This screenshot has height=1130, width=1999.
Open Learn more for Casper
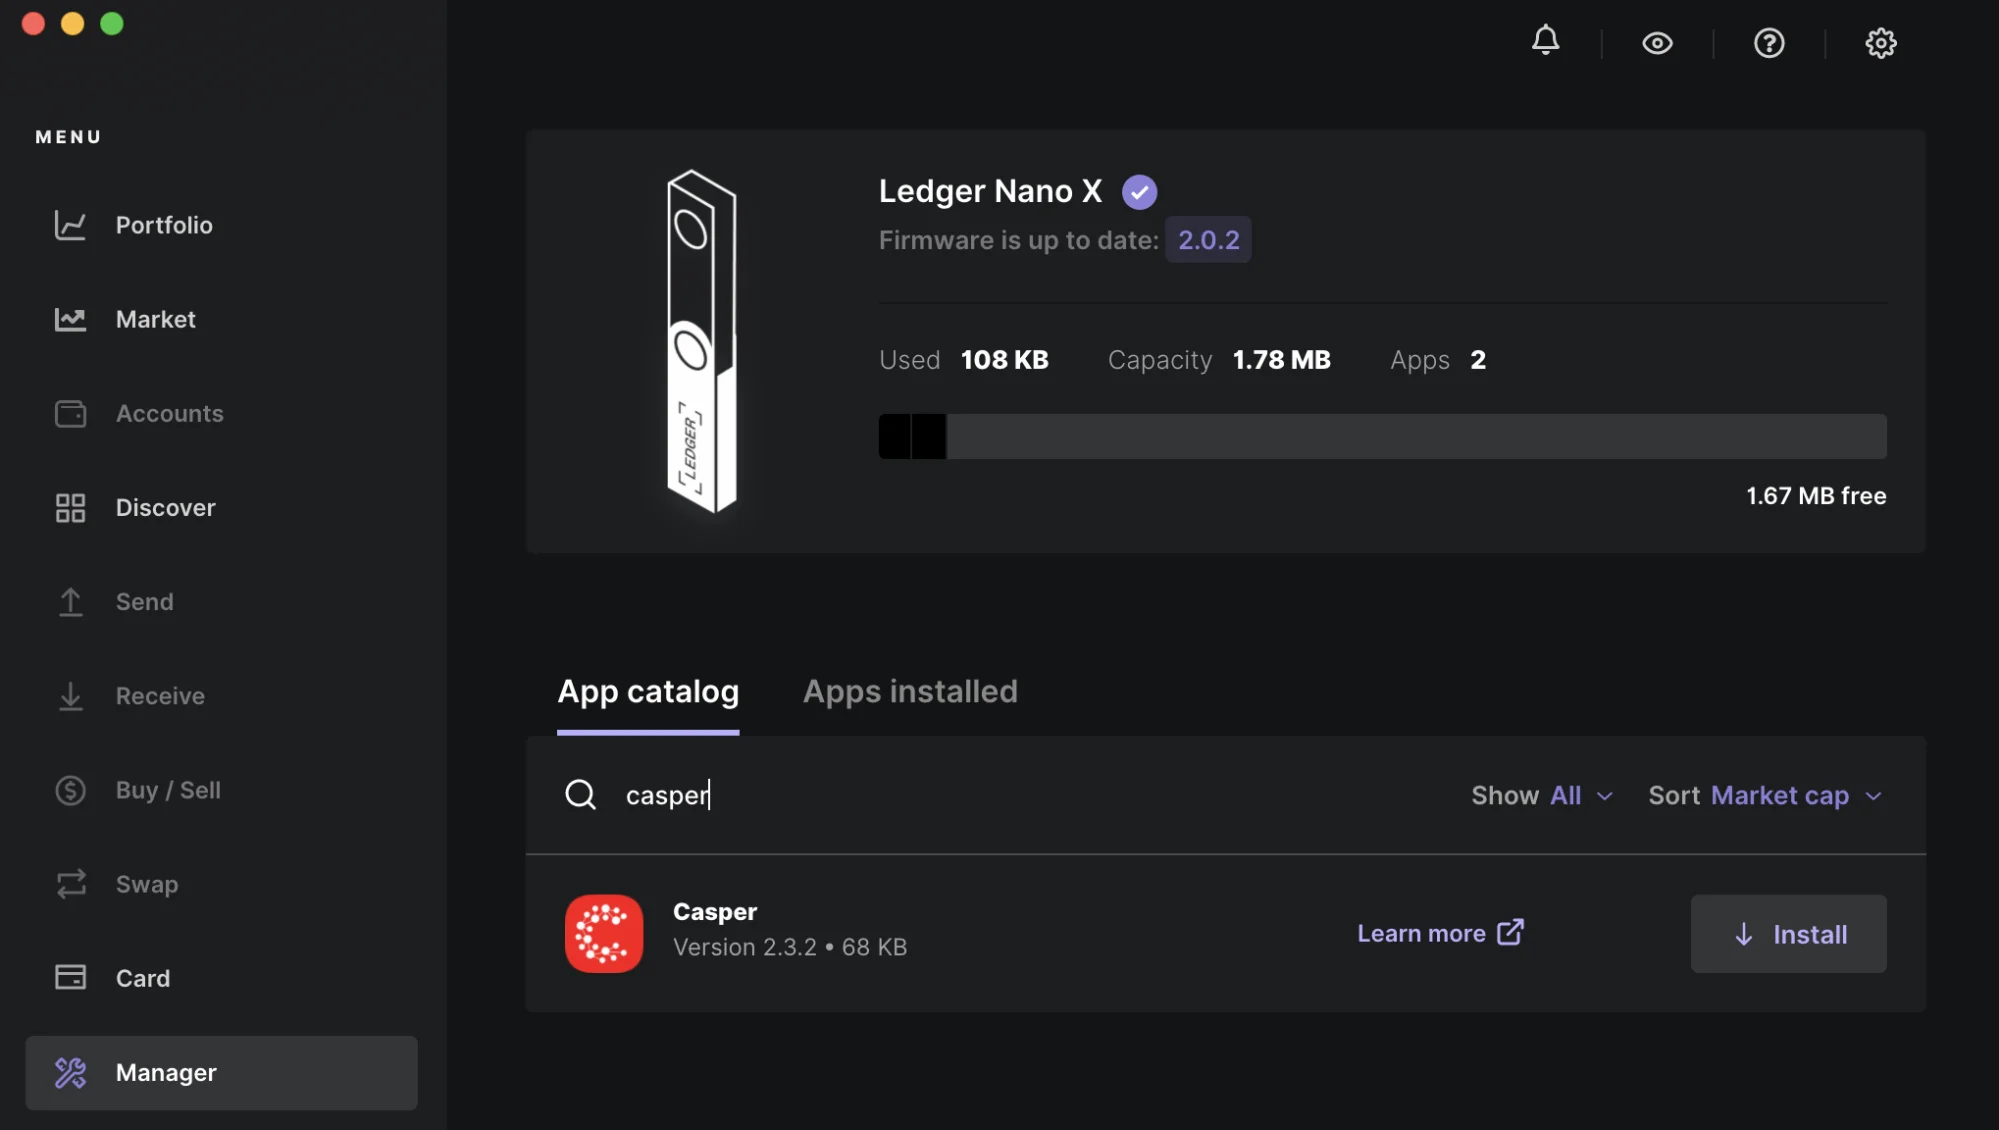pyautogui.click(x=1439, y=933)
